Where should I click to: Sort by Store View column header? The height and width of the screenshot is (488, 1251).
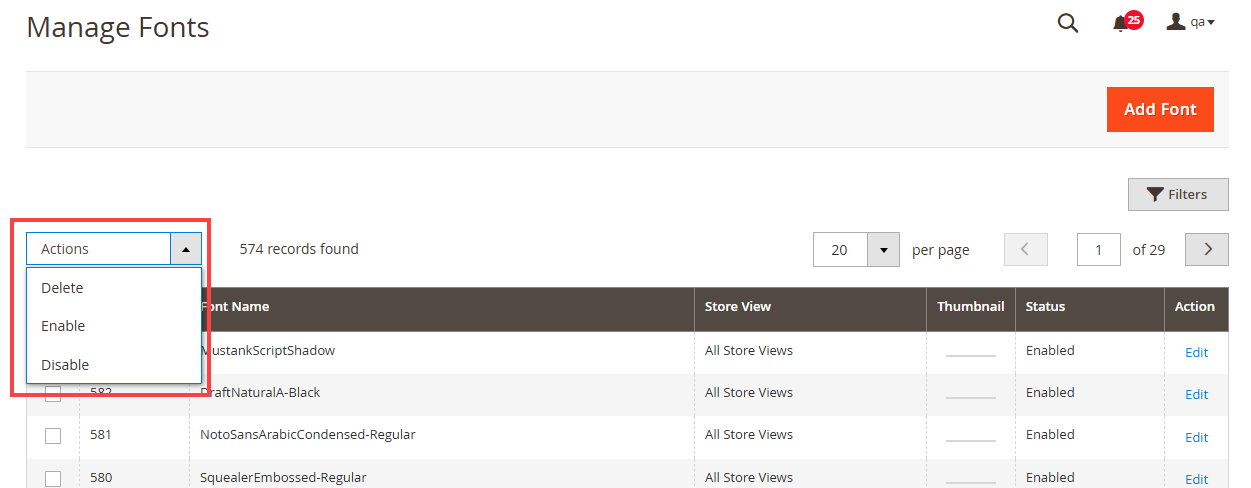(x=738, y=307)
